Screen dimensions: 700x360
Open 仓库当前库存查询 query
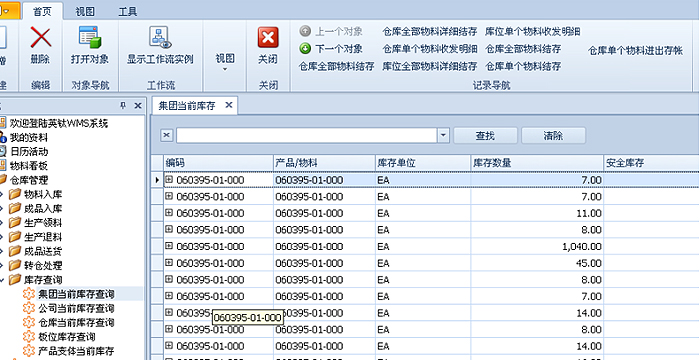pyautogui.click(x=76, y=322)
